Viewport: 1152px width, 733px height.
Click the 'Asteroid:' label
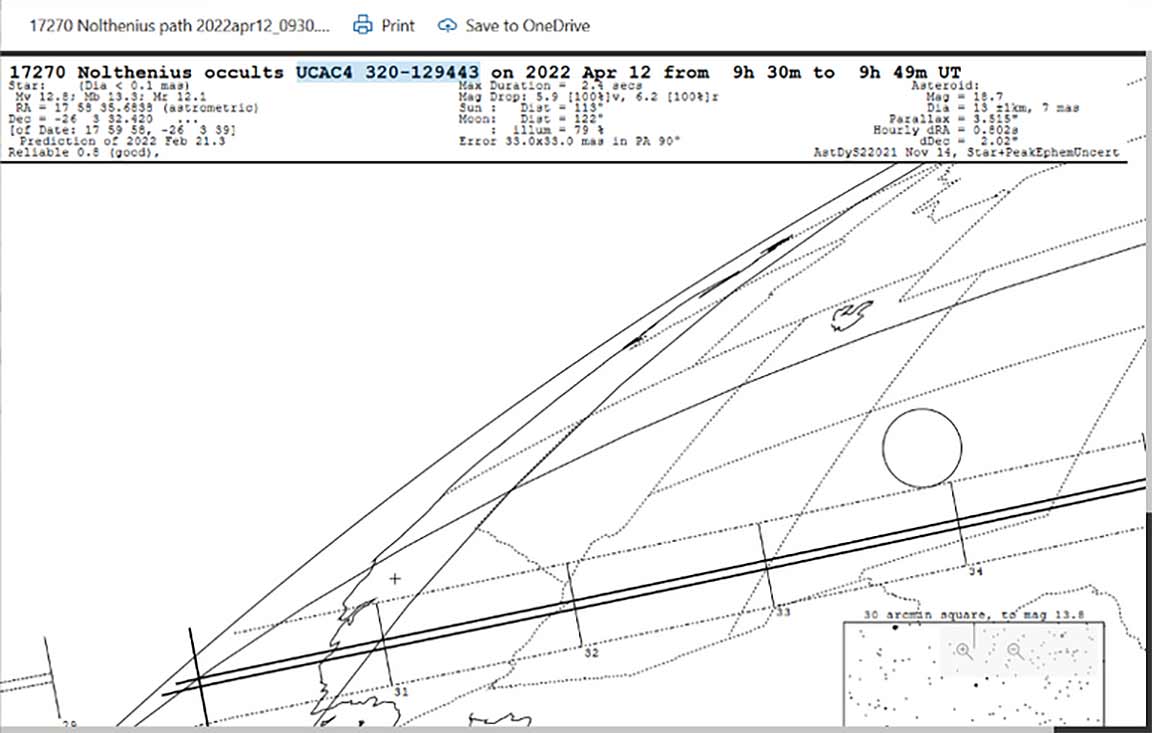[x=945, y=86]
